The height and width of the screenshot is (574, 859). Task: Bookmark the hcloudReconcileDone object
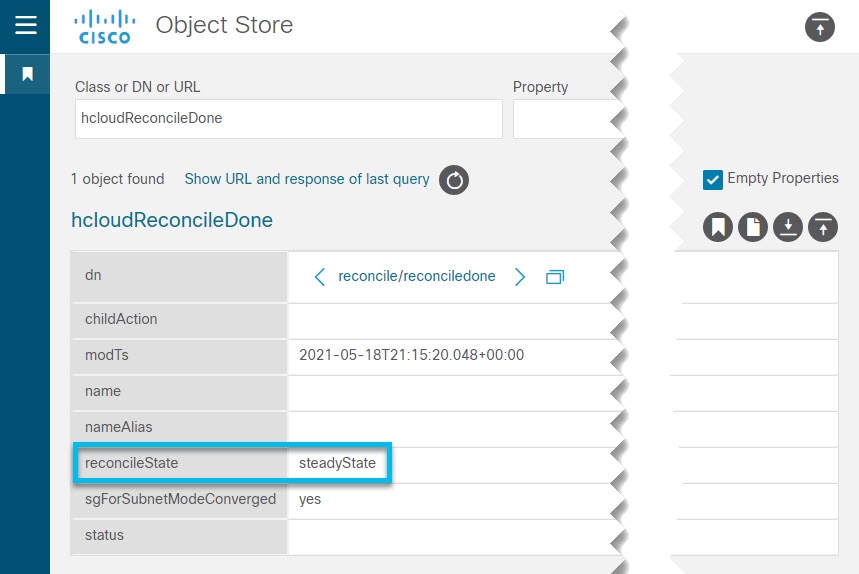click(718, 227)
